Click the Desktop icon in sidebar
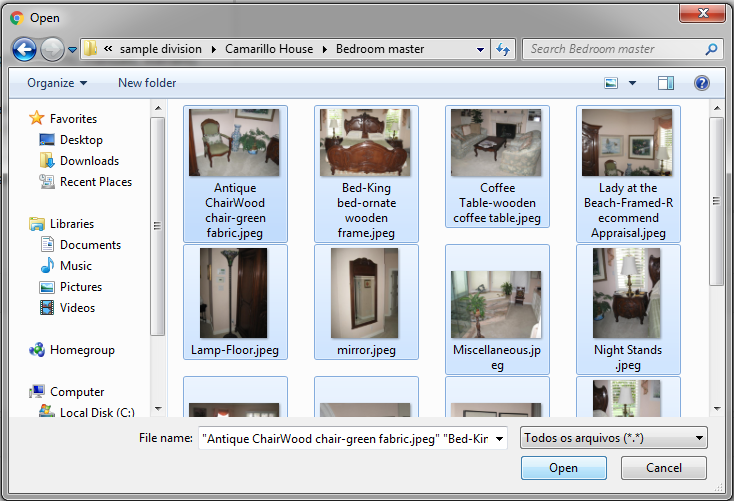Screen dimensions: 734x501 47,140
